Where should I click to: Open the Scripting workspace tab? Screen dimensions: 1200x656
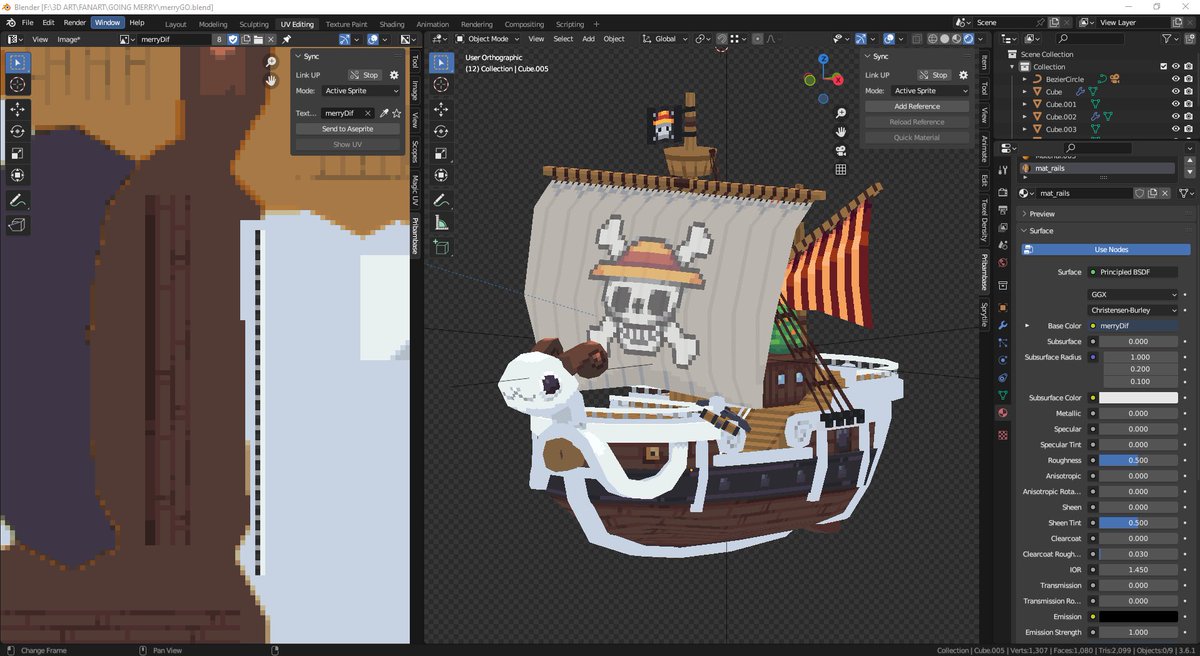click(x=570, y=24)
